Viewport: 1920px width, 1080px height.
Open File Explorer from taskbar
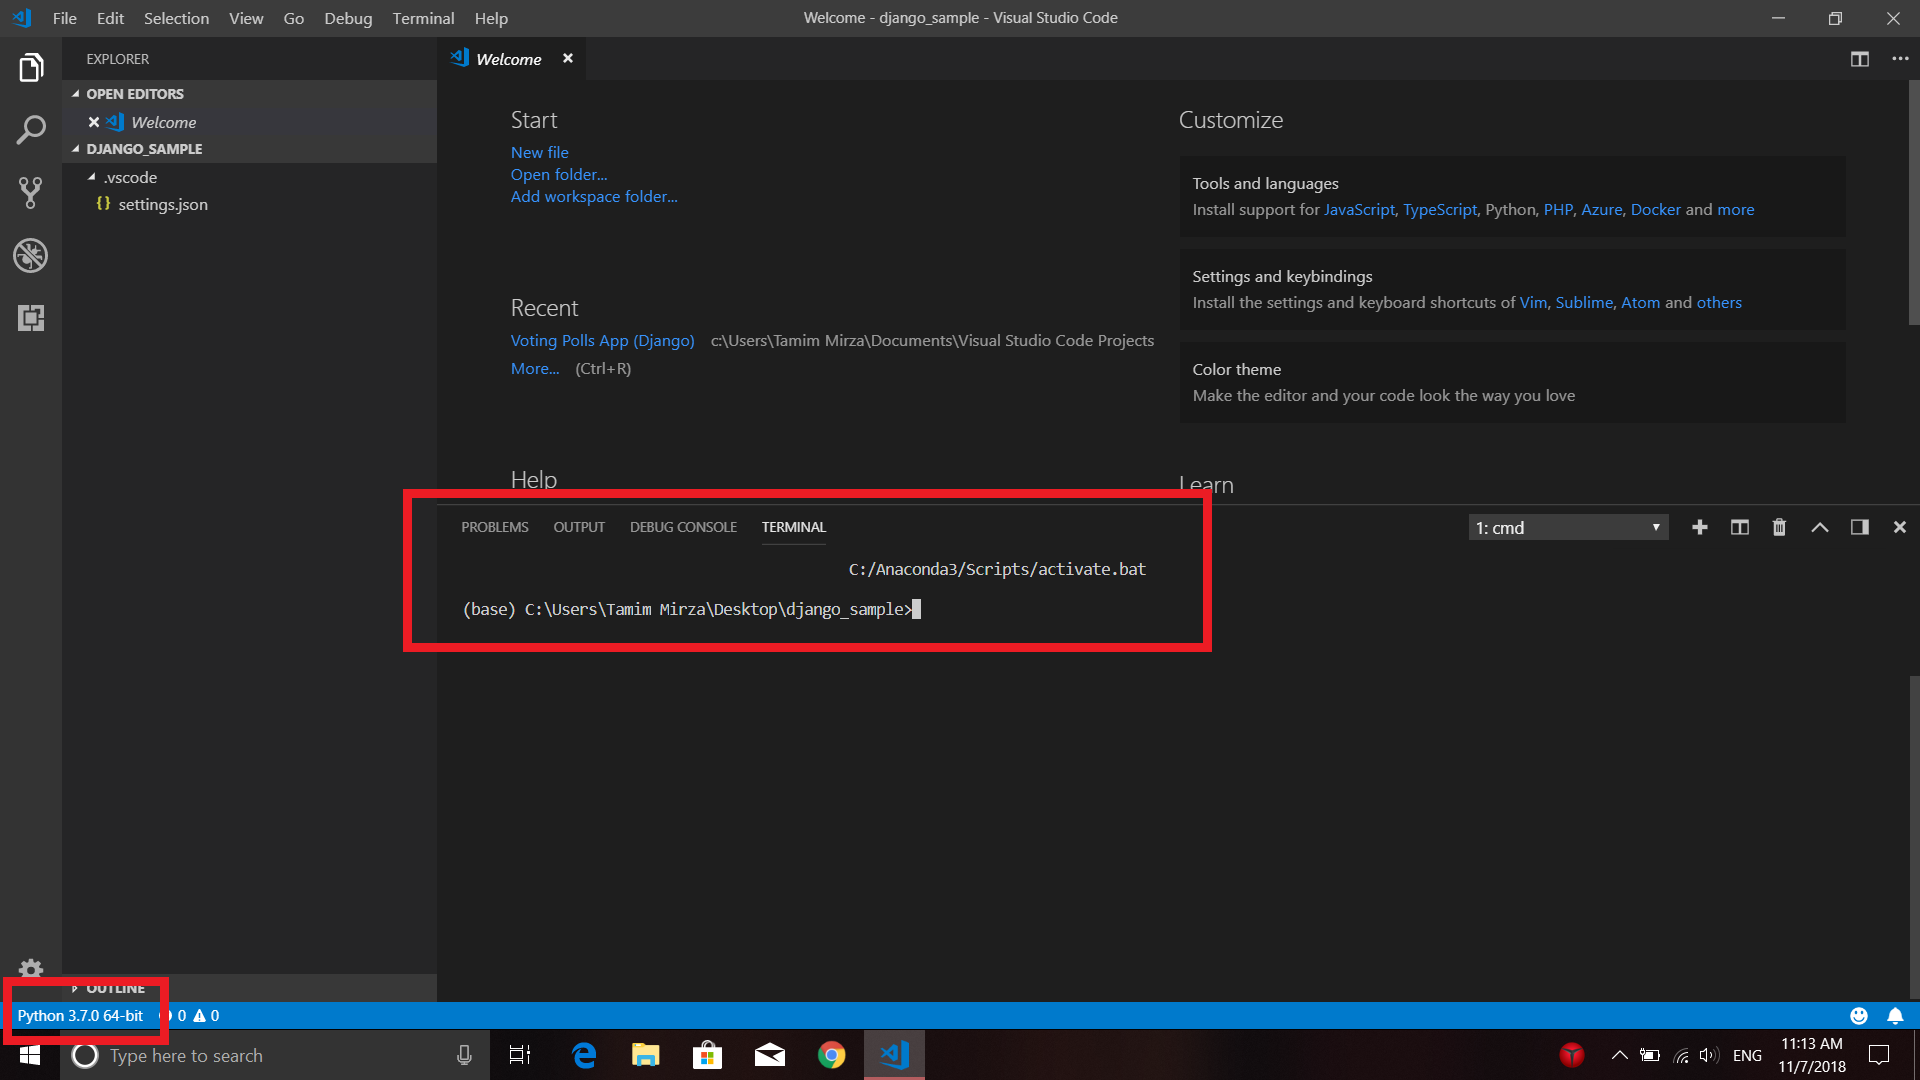pos(646,1055)
